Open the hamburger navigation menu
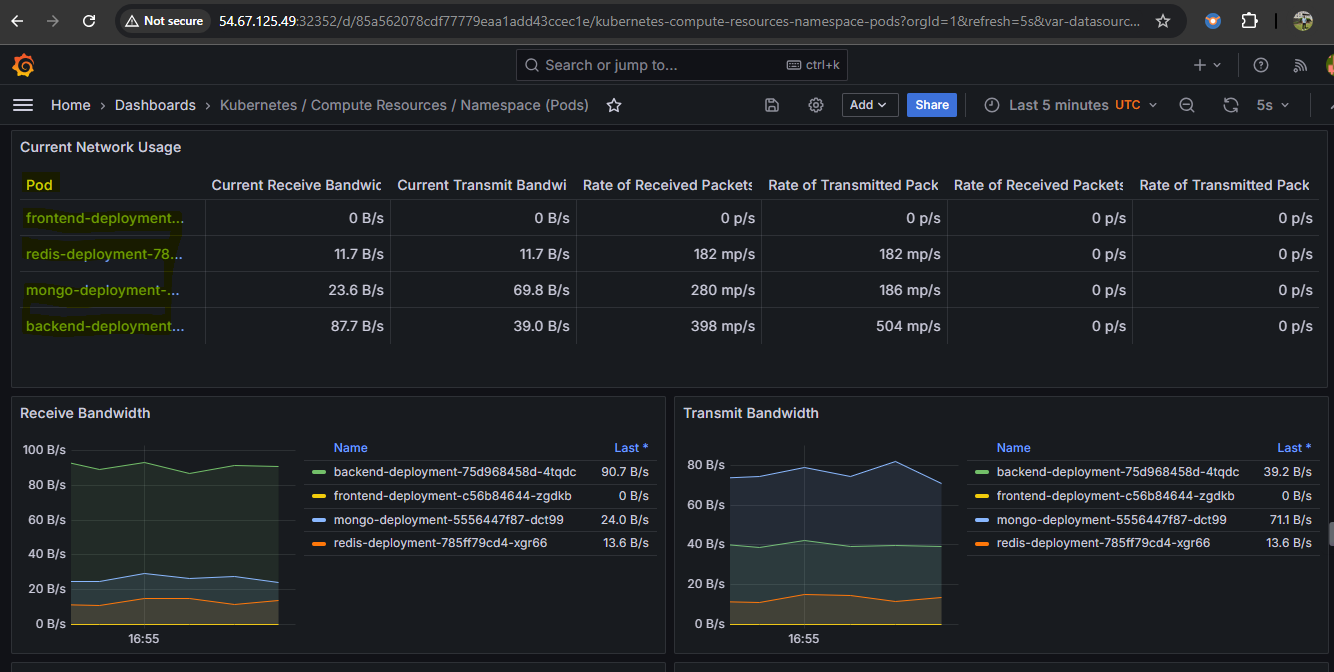Screen dimensions: 1334x672 pyautogui.click(x=23, y=105)
